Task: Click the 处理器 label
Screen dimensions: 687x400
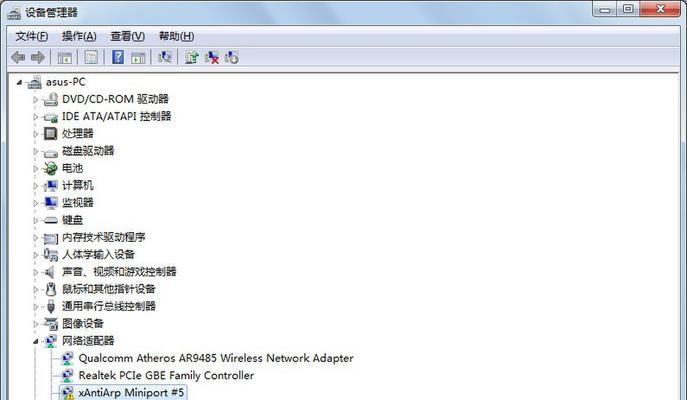Action: [x=78, y=134]
